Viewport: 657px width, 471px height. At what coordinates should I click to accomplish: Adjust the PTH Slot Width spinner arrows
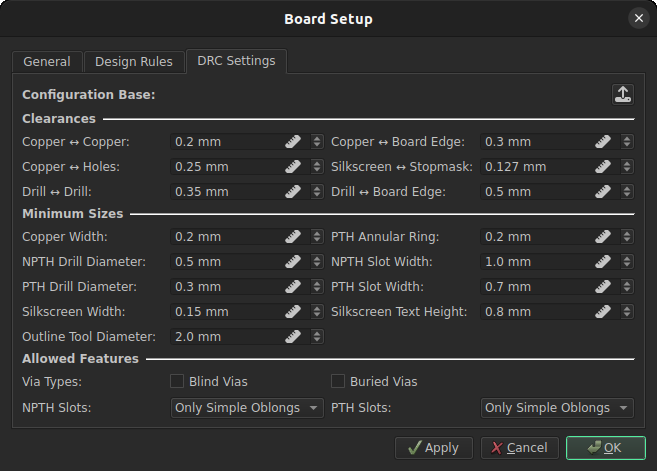pyautogui.click(x=627, y=287)
